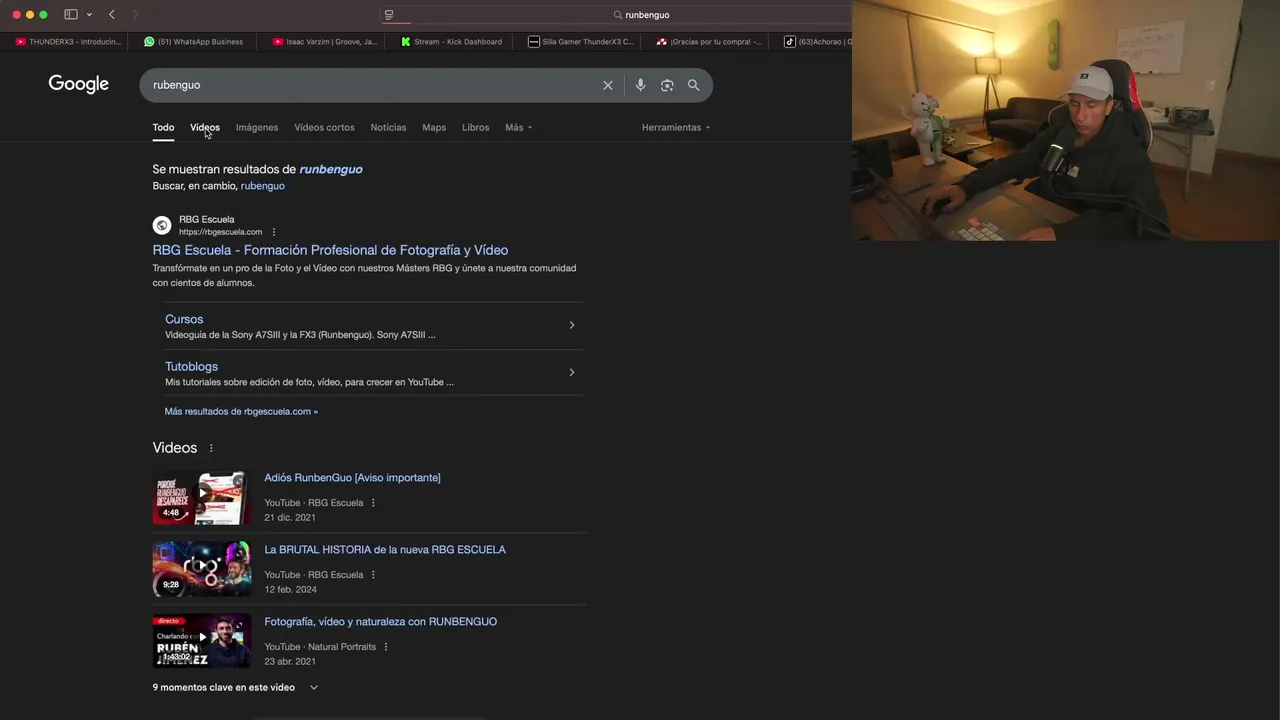Select the Vídeos results tab
This screenshot has width=1280, height=720.
coord(205,128)
